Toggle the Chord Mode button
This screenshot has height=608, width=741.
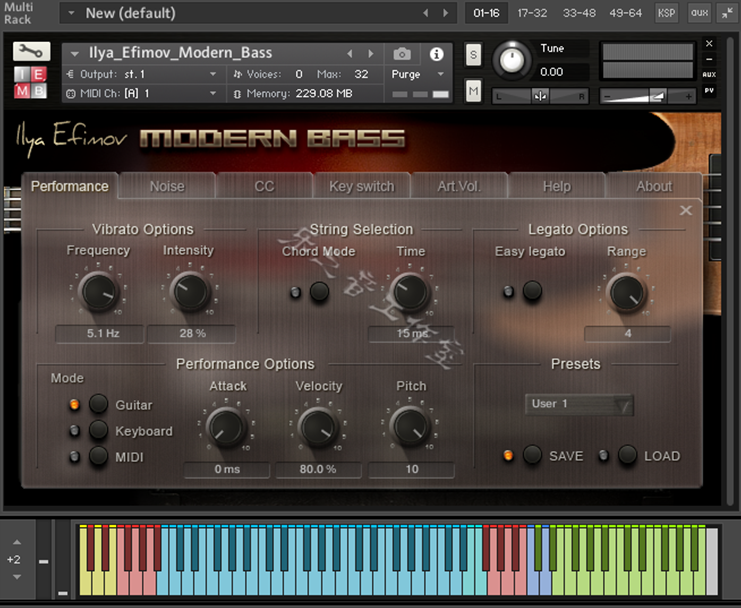(319, 291)
